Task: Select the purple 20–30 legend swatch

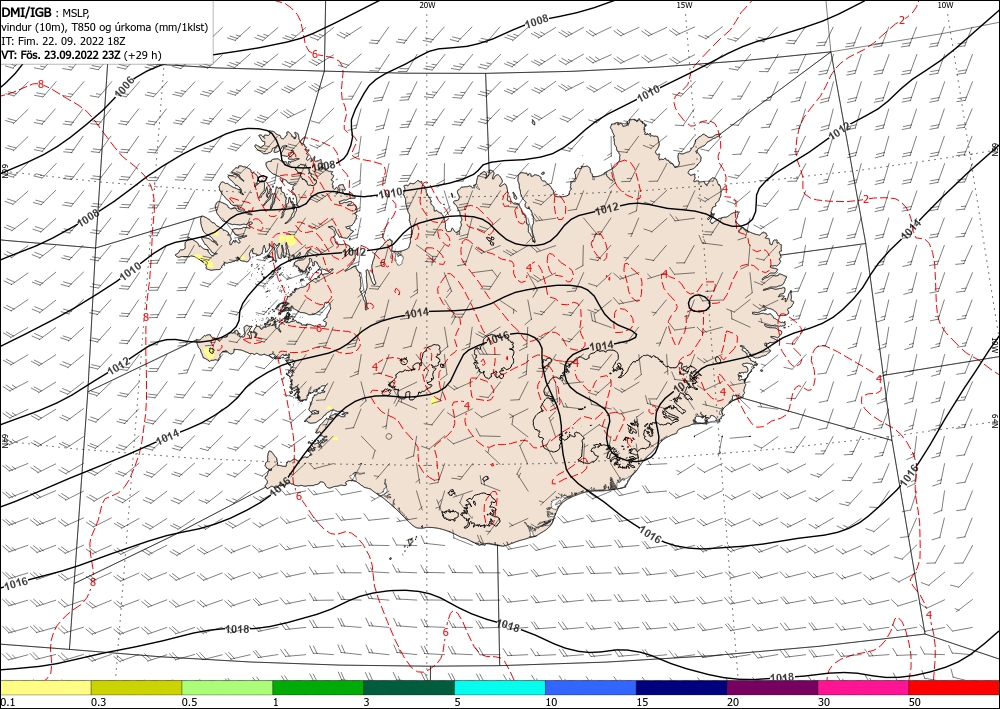Action: [772, 687]
